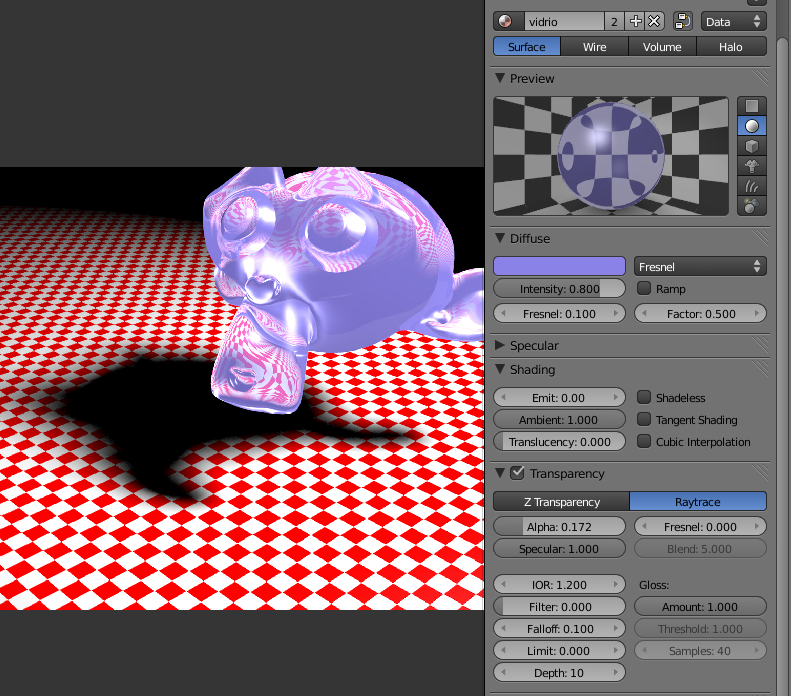Edit the vidrio material name field

tap(564, 22)
